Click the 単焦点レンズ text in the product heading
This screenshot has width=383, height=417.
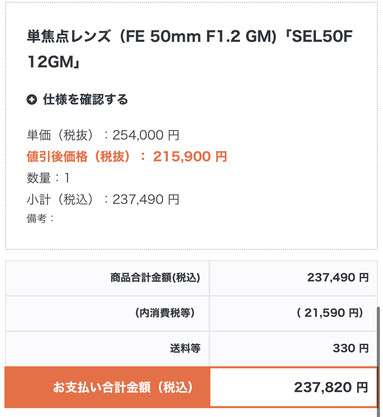coord(69,36)
